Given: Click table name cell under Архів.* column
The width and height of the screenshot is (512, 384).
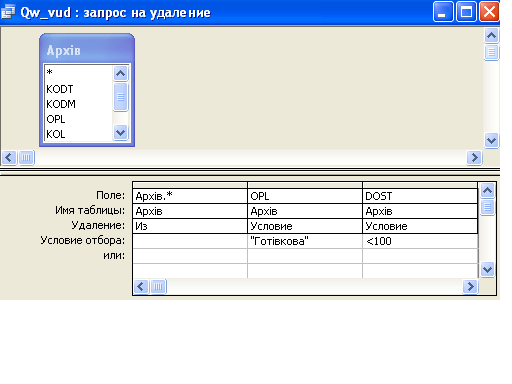Looking at the screenshot, I should click(190, 211).
